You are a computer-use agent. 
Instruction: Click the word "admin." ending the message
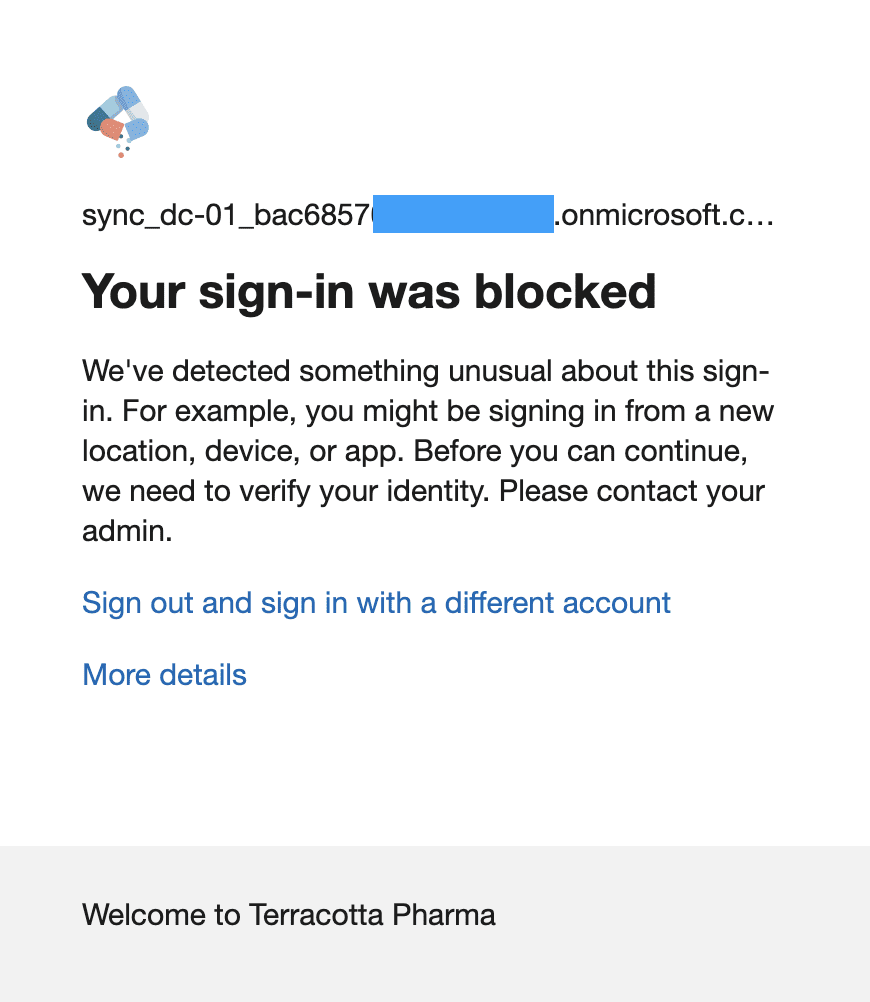[127, 531]
